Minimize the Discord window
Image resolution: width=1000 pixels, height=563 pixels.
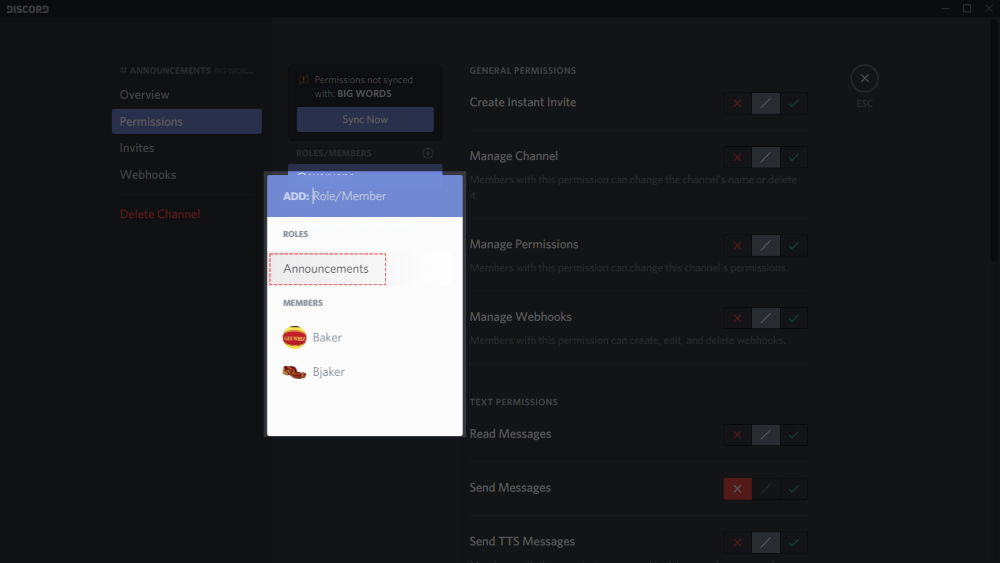point(945,8)
